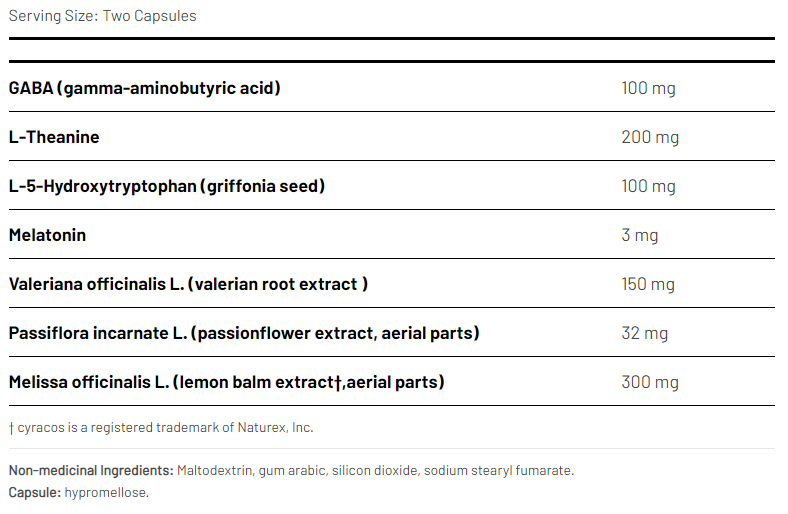
Task: Click the 3 mg Melatonin dosage
Action: click(640, 235)
